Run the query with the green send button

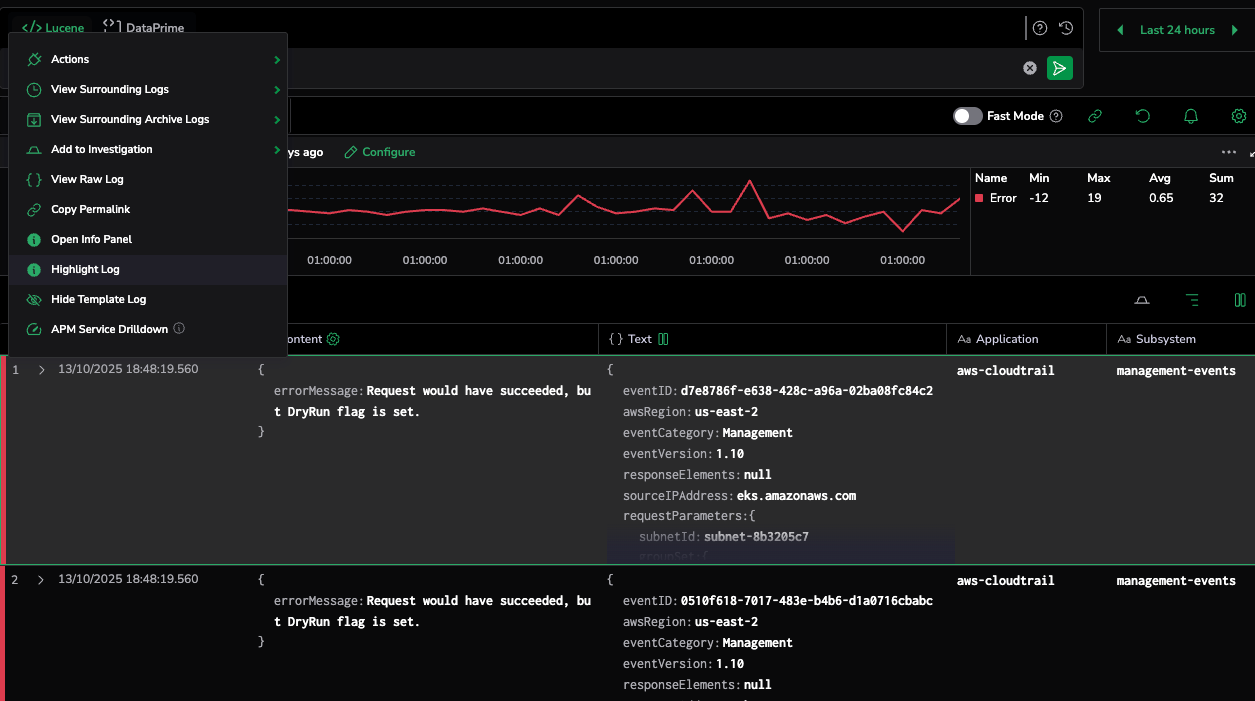[x=1059, y=68]
